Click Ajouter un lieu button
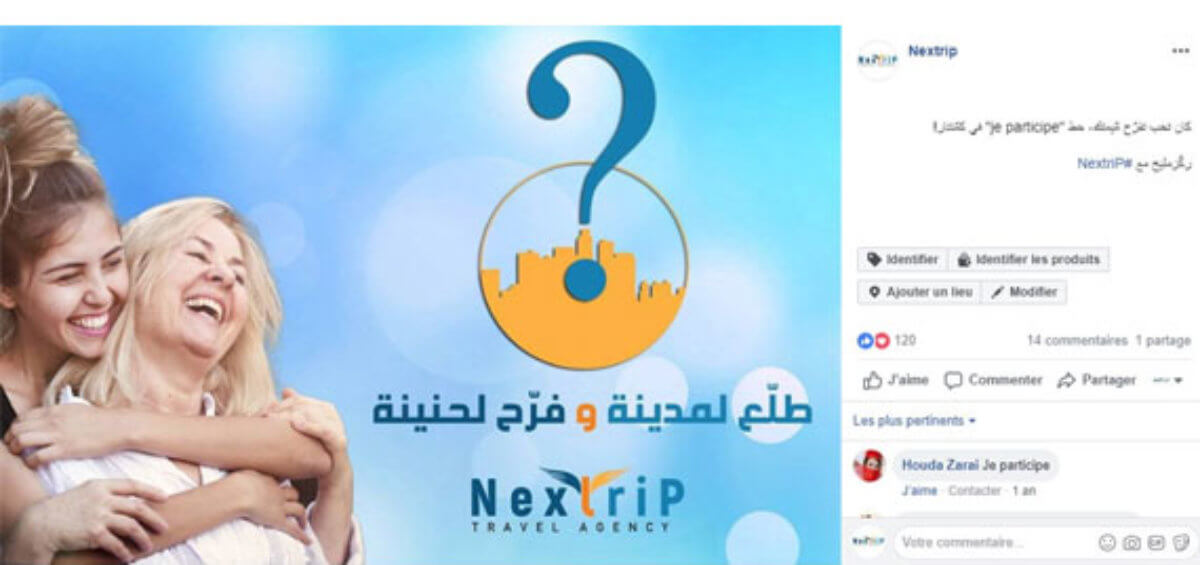The image size is (1200, 565). click(919, 292)
